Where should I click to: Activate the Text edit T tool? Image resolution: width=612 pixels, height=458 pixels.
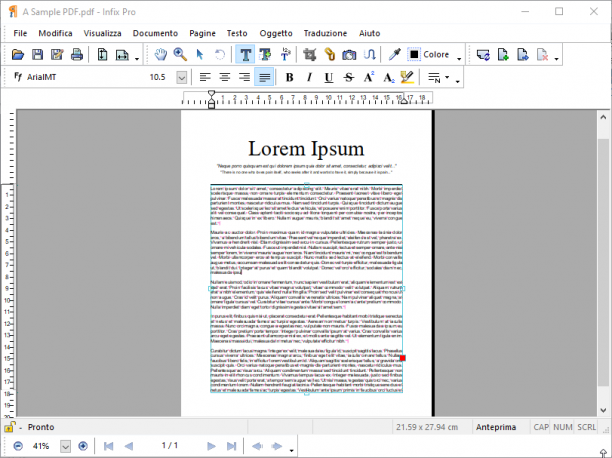click(246, 55)
